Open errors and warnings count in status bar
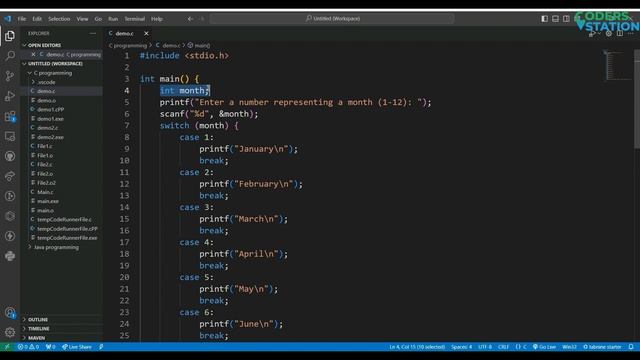The height and width of the screenshot is (360, 640). 28,347
